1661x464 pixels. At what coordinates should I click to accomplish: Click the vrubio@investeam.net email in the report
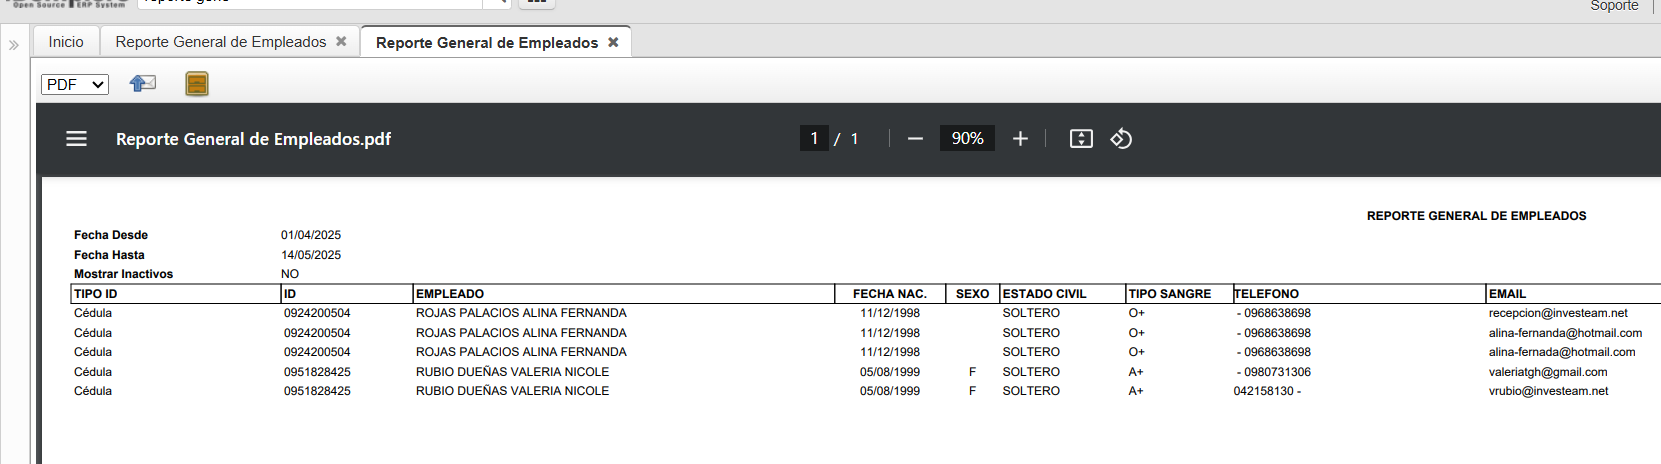[1548, 391]
